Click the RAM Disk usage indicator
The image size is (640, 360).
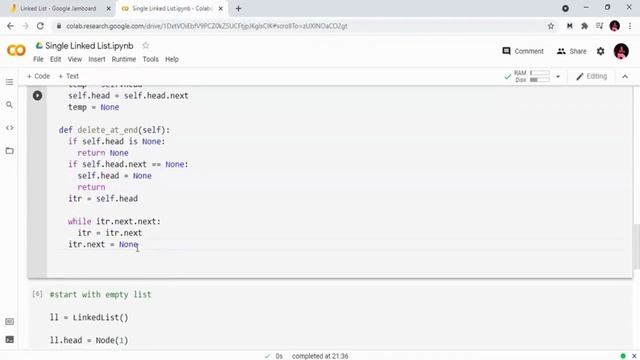click(x=532, y=76)
